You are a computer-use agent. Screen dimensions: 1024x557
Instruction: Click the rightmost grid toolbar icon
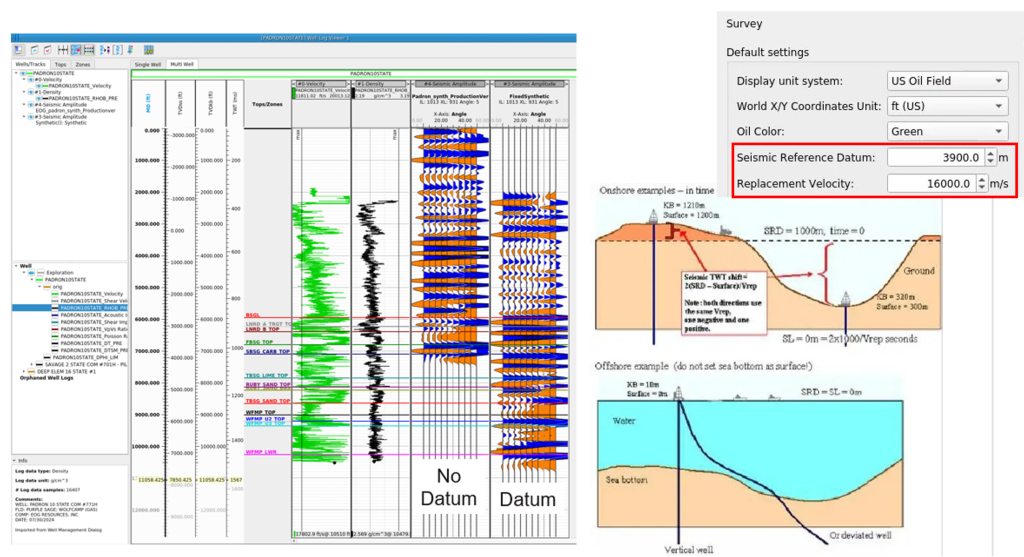click(148, 49)
